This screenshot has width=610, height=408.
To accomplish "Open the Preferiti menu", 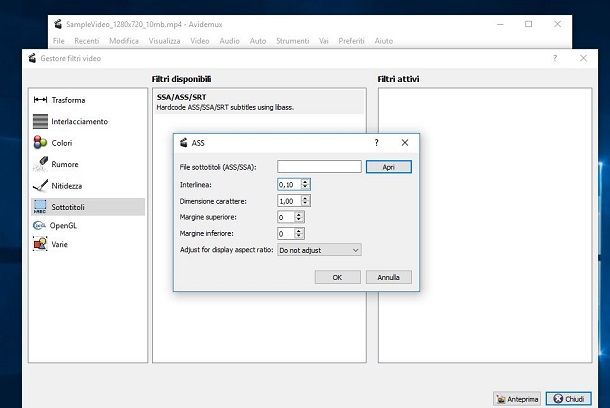I will 351,41.
